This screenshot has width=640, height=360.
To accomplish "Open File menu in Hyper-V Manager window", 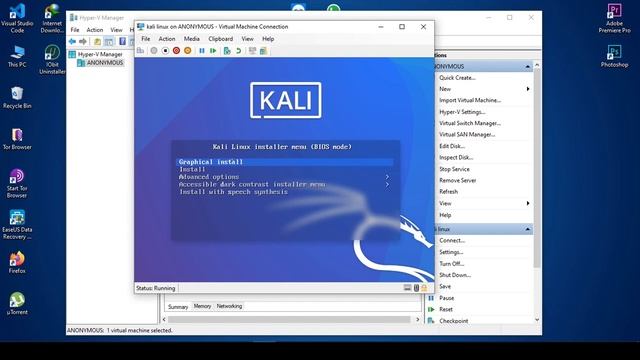I will click(x=75, y=30).
